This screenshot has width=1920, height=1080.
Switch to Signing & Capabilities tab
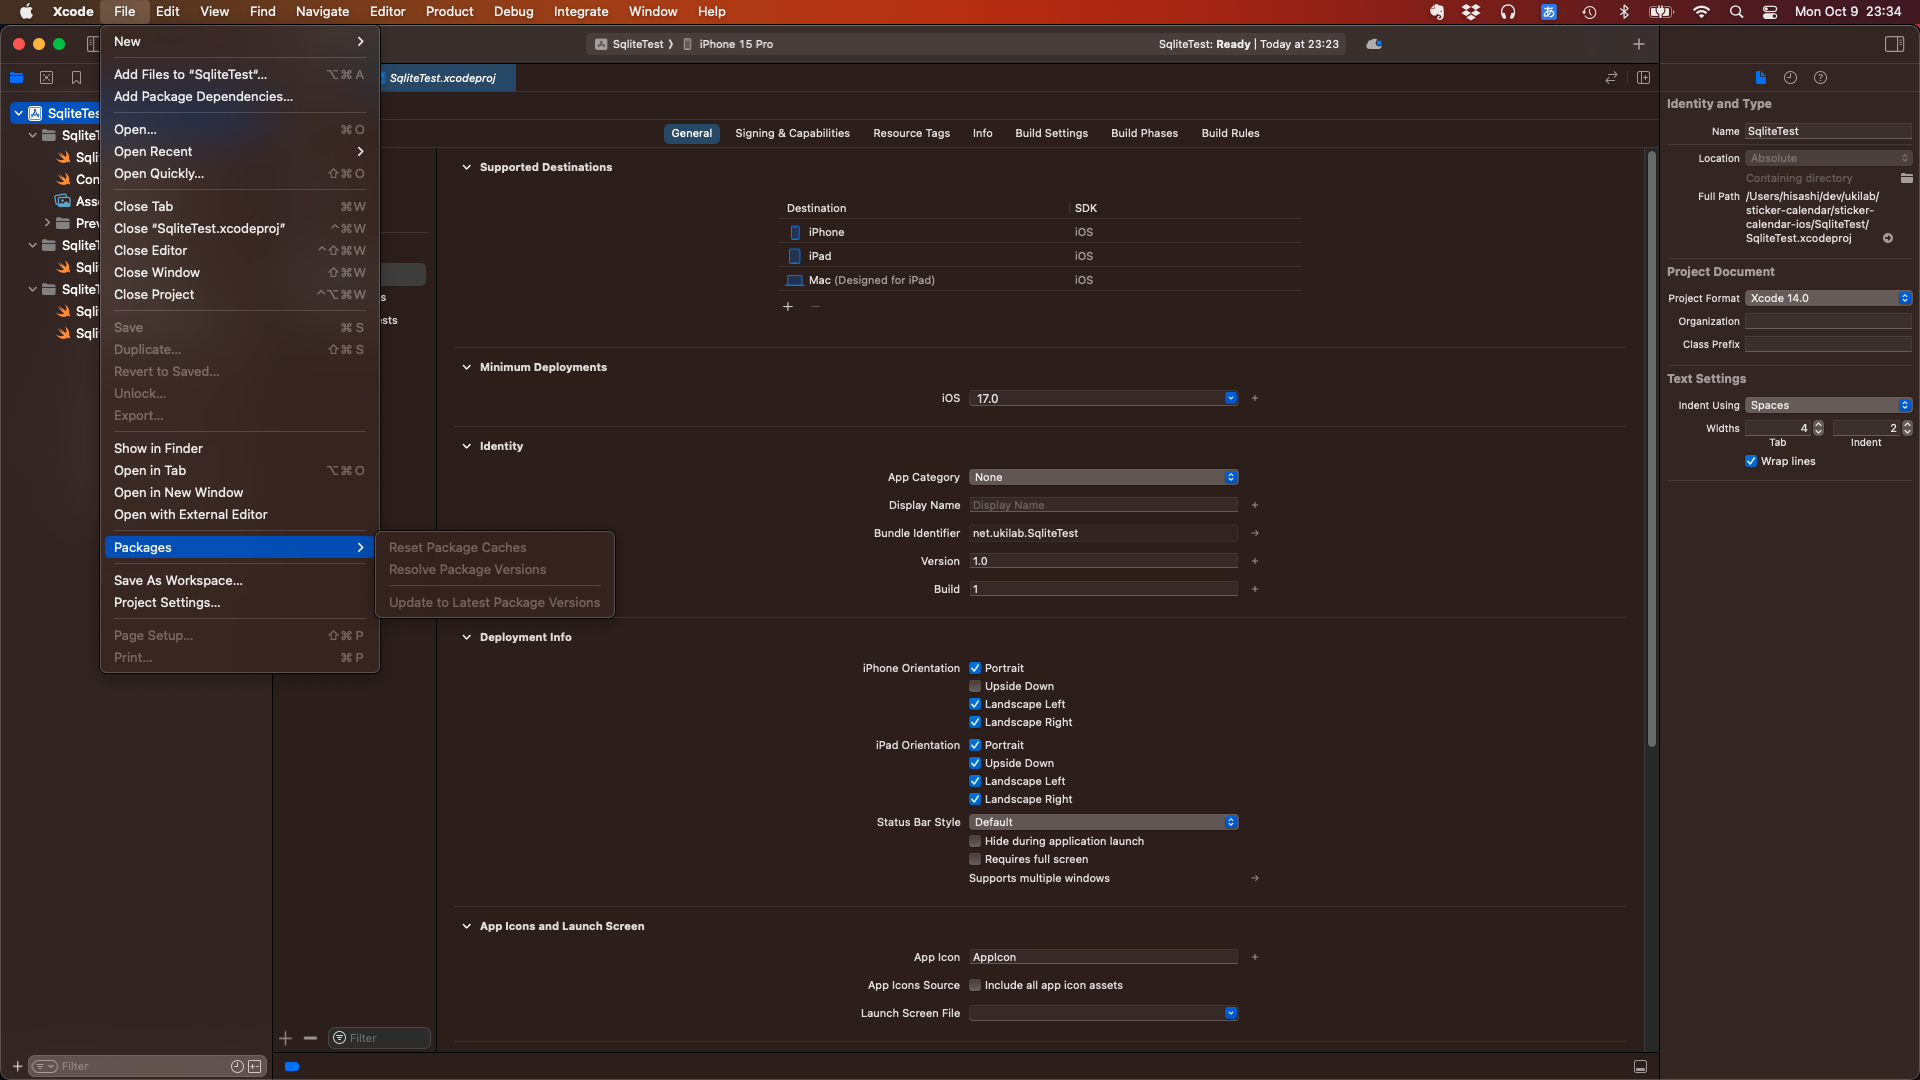click(792, 133)
